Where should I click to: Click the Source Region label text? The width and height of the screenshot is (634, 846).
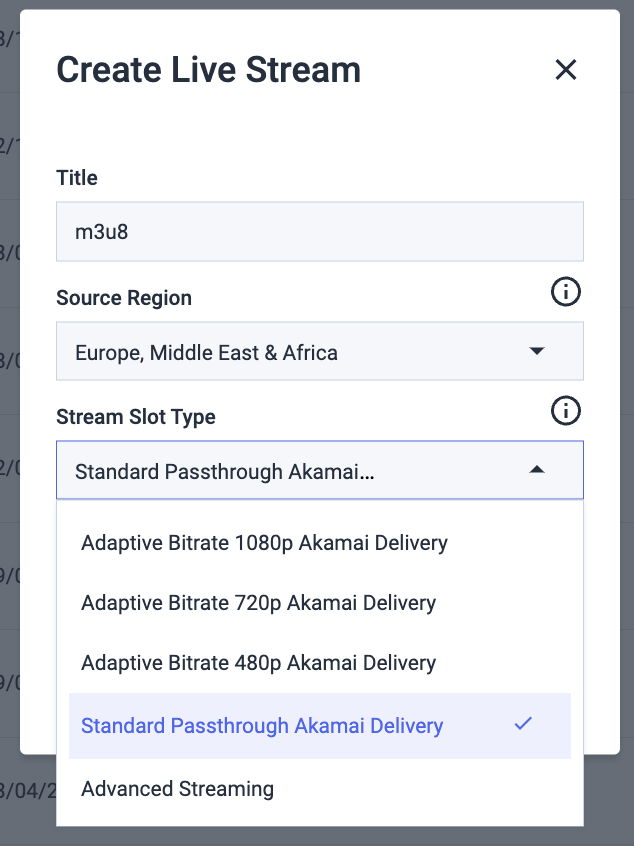coord(124,298)
